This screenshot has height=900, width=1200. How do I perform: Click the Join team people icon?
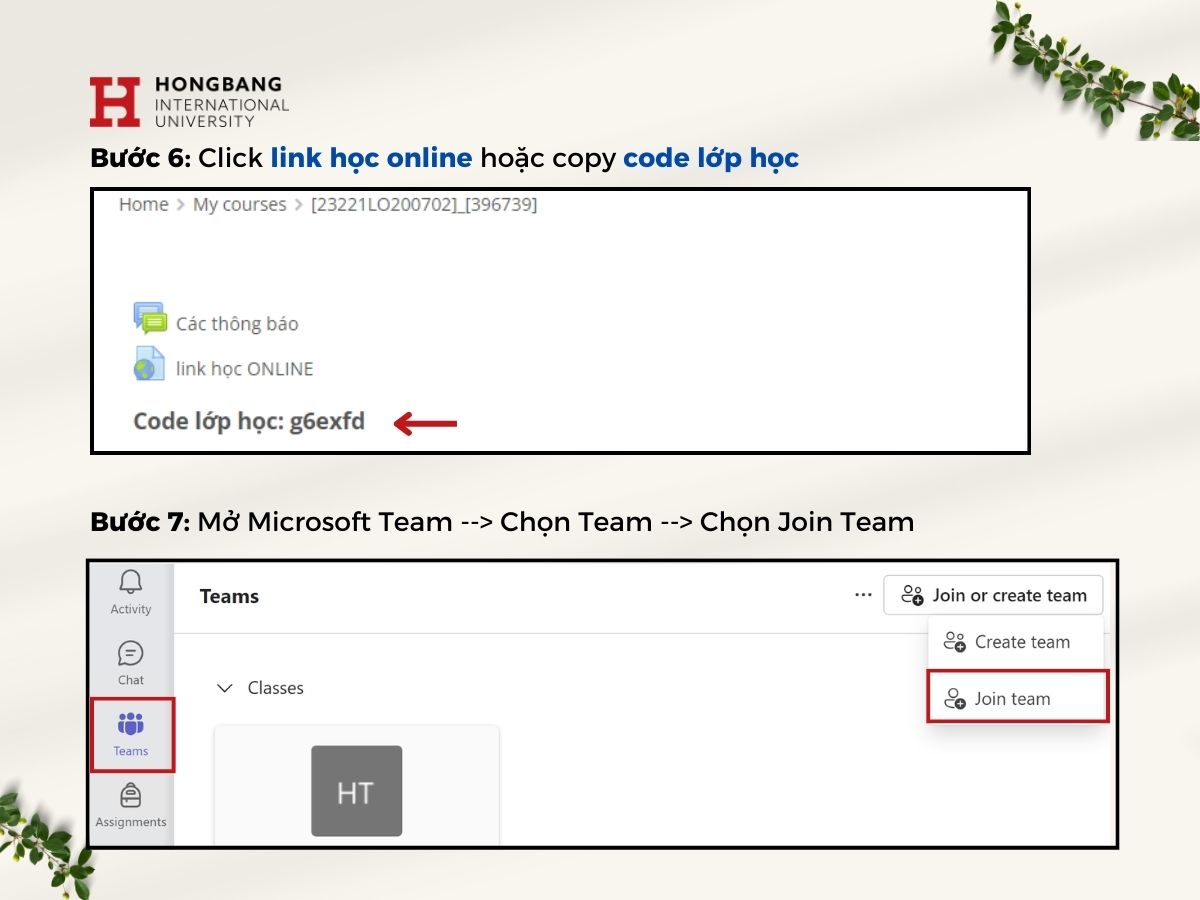coord(955,698)
